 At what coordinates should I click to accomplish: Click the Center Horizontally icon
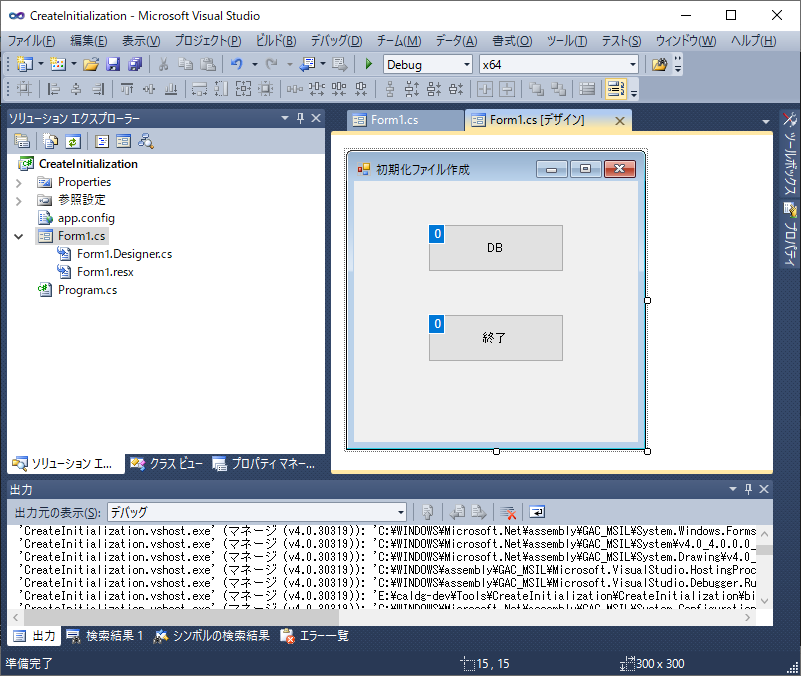(x=485, y=89)
